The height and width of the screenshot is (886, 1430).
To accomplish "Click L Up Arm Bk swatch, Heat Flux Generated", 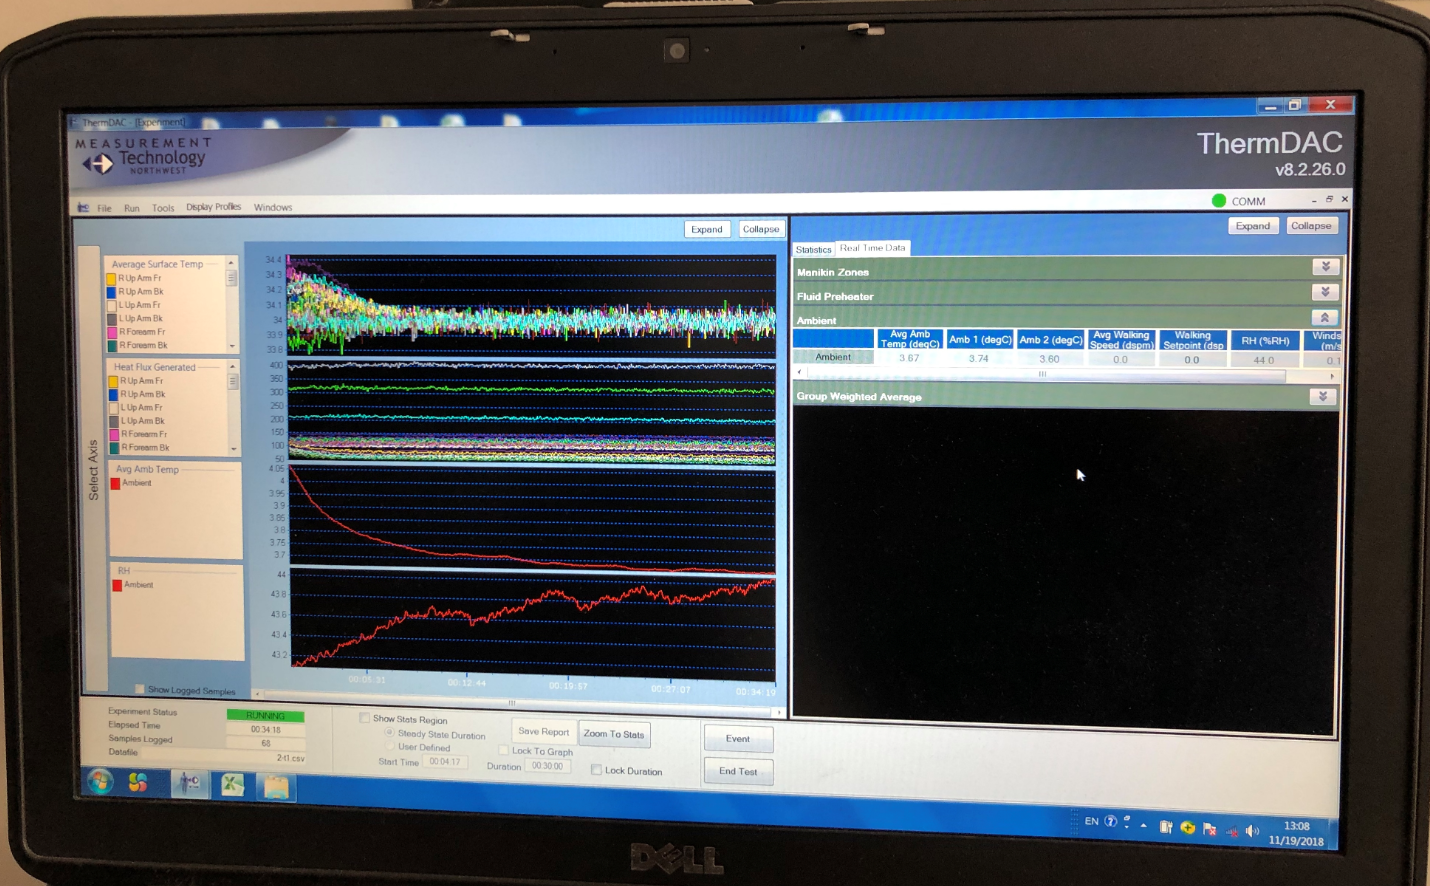I will [x=114, y=421].
